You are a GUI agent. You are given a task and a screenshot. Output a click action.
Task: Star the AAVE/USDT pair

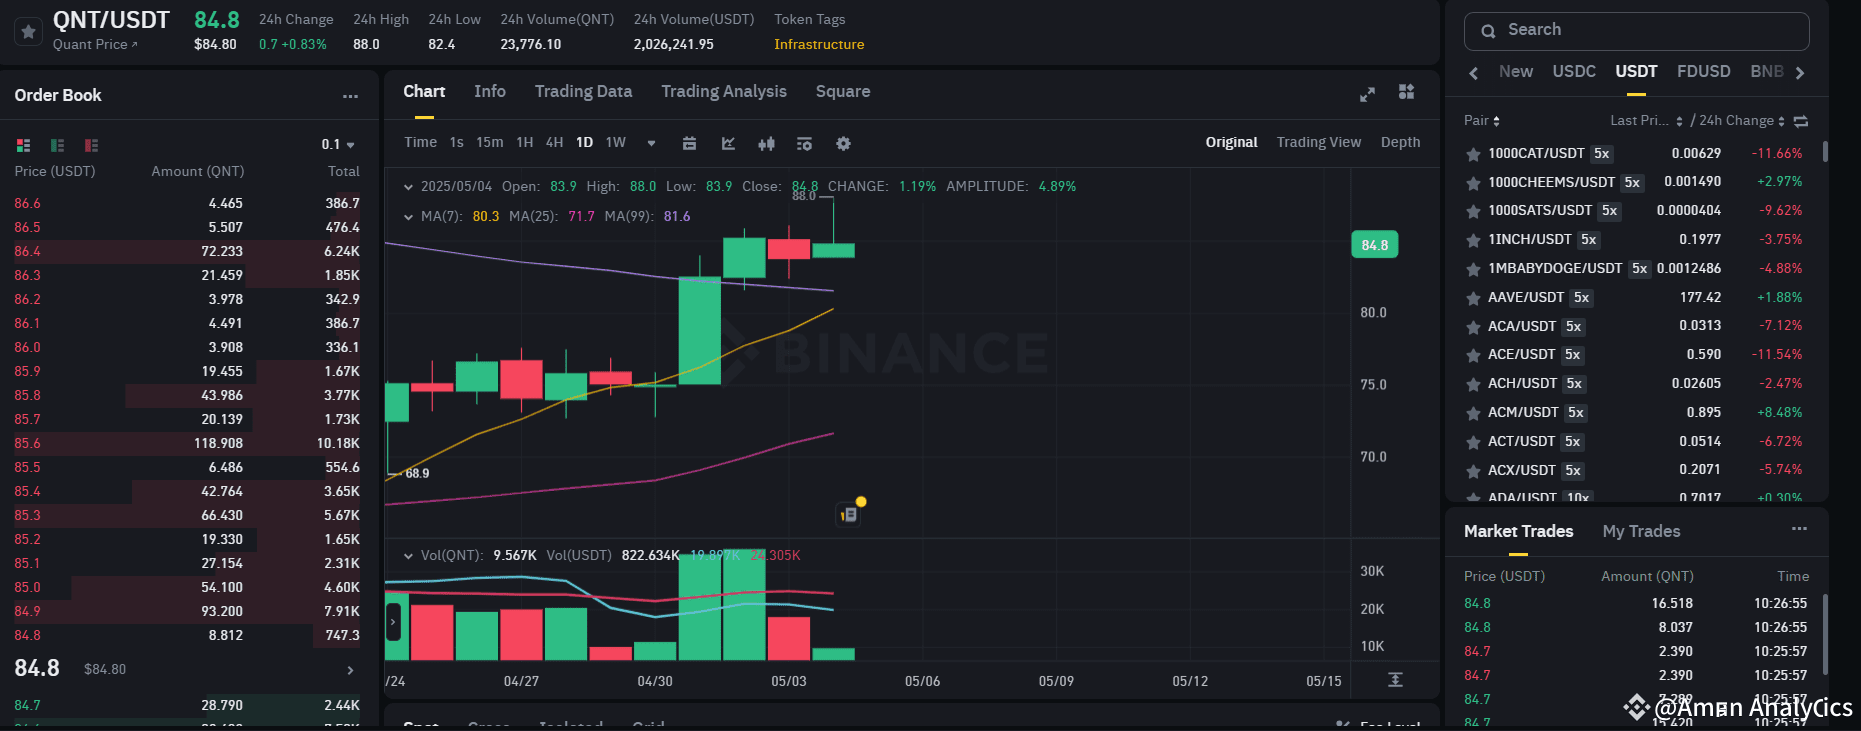point(1473,298)
